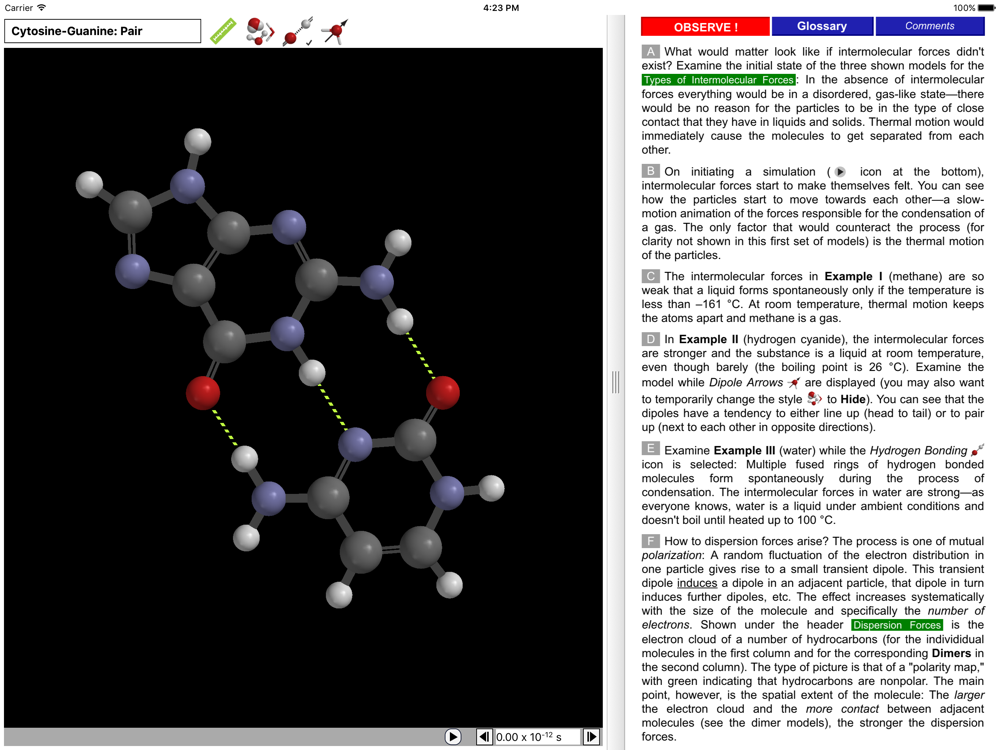Viewport: 1000px width, 750px height.
Task: Switch to the OBSERVE ! tab
Action: (x=705, y=27)
